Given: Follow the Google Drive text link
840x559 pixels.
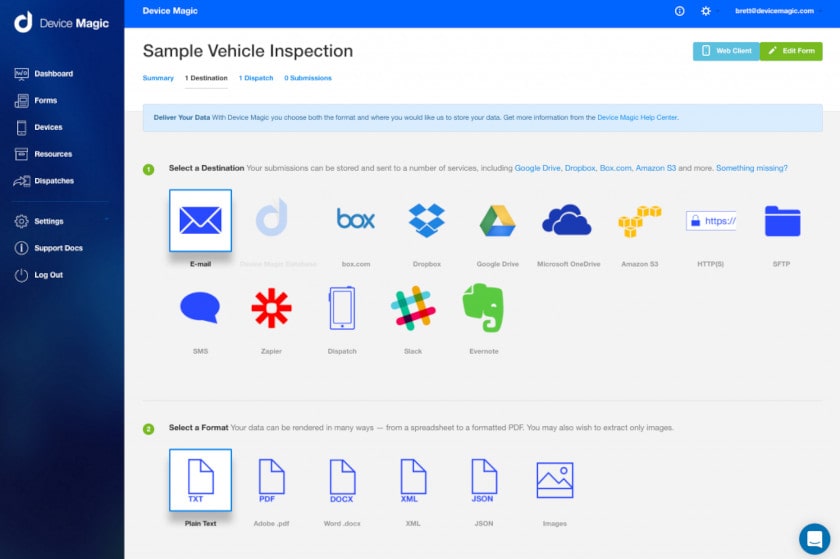Looking at the screenshot, I should click(537, 168).
